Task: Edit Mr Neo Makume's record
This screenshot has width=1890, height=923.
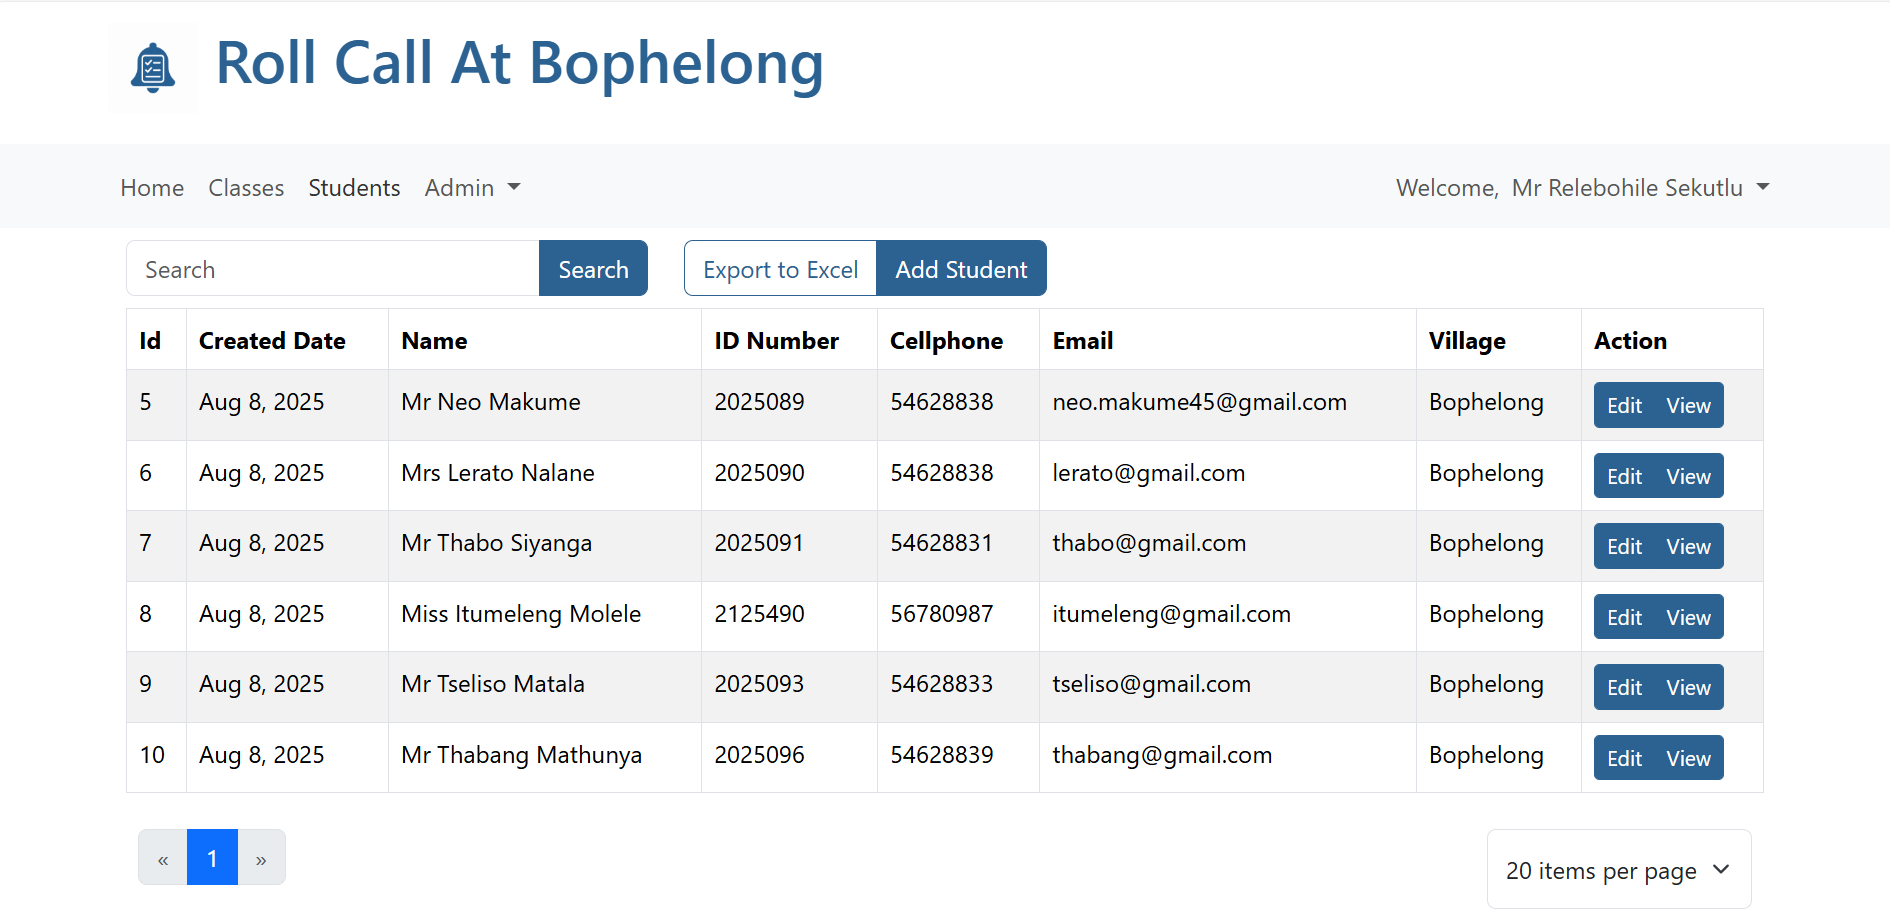Action: 1624,406
